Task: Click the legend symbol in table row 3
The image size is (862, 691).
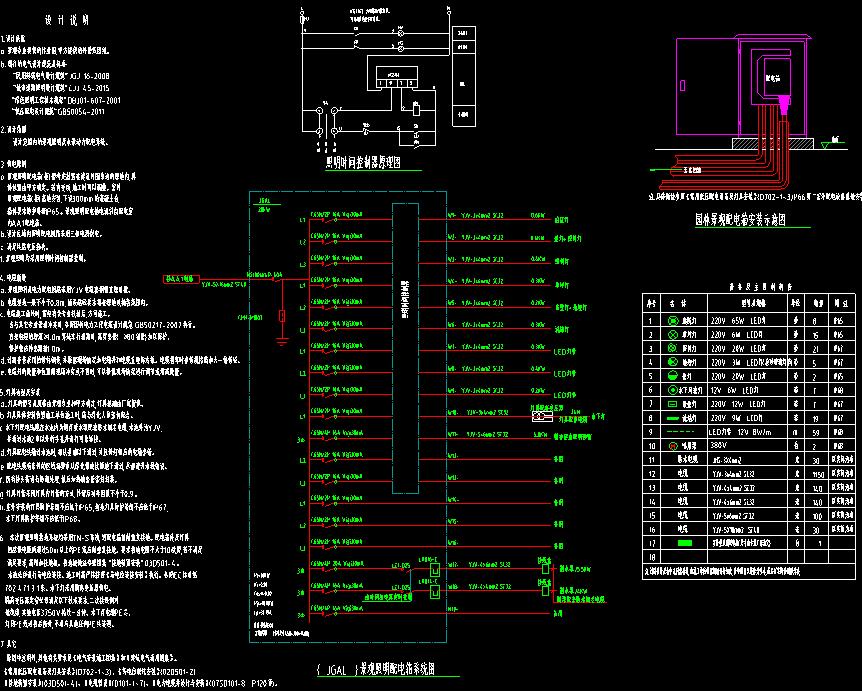Action: (673, 348)
